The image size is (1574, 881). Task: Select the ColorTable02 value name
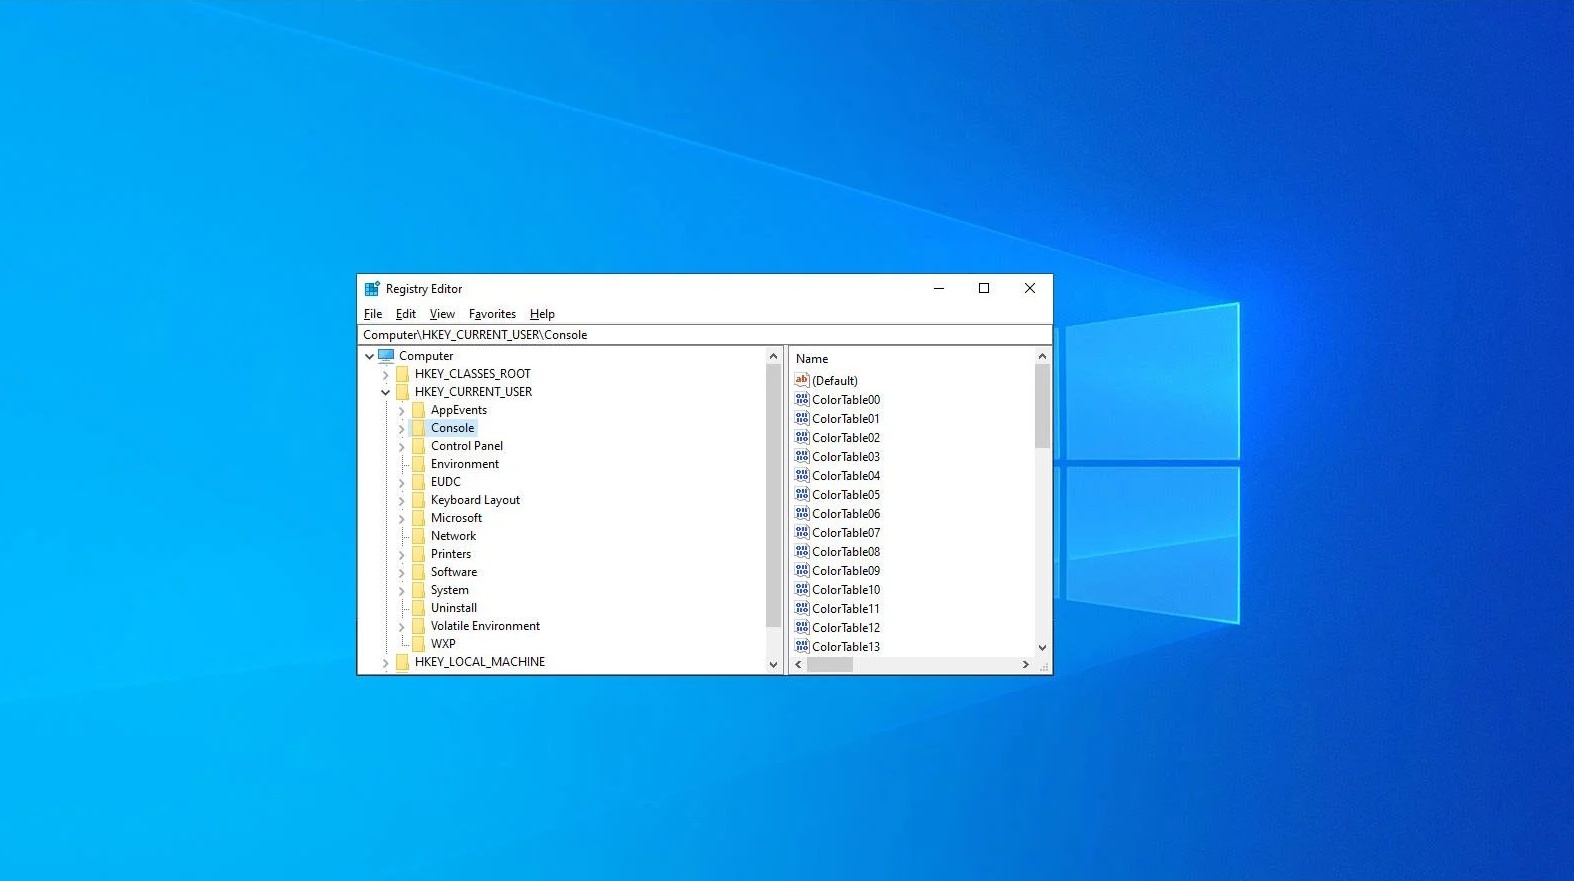pos(846,438)
